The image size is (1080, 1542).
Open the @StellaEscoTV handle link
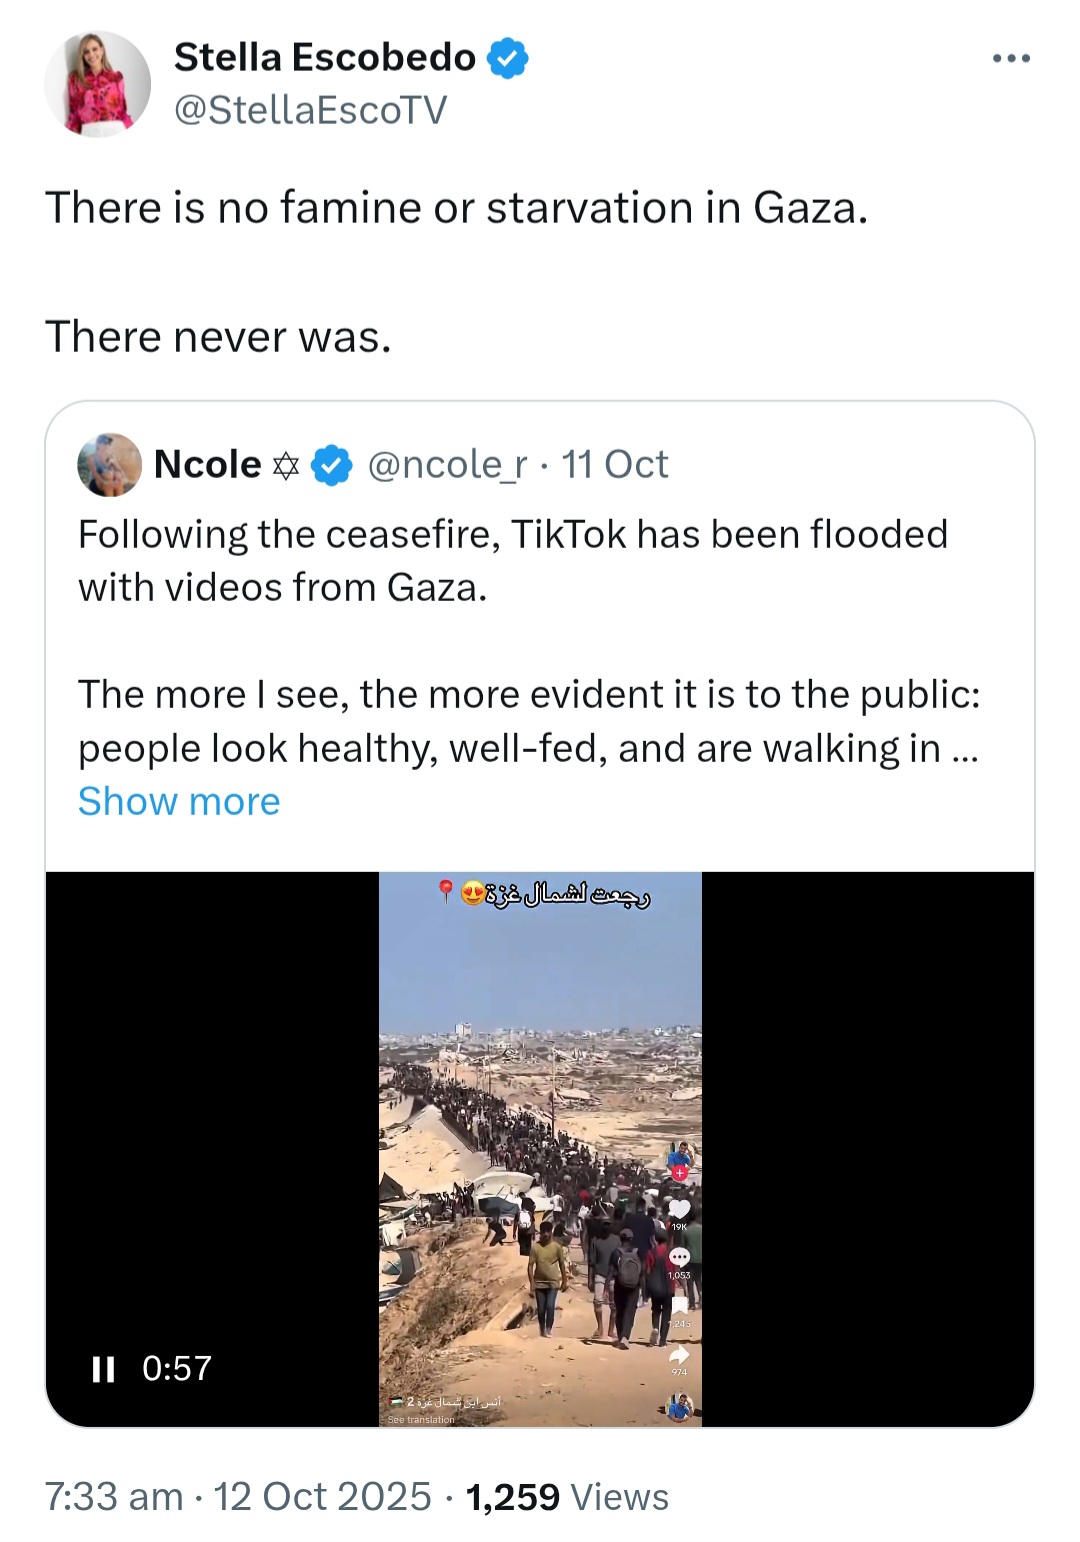pyautogui.click(x=310, y=110)
